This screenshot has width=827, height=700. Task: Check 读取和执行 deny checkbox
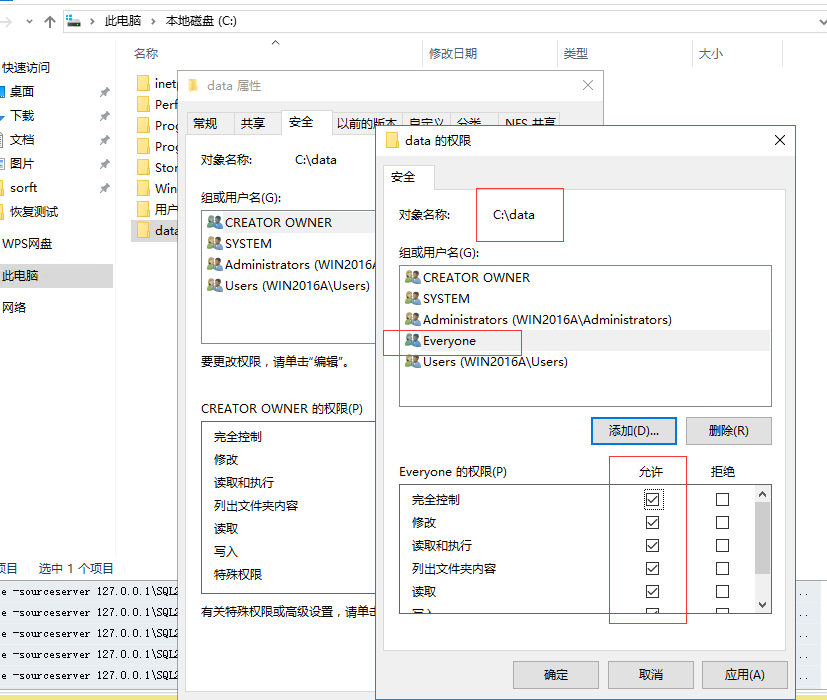point(723,545)
